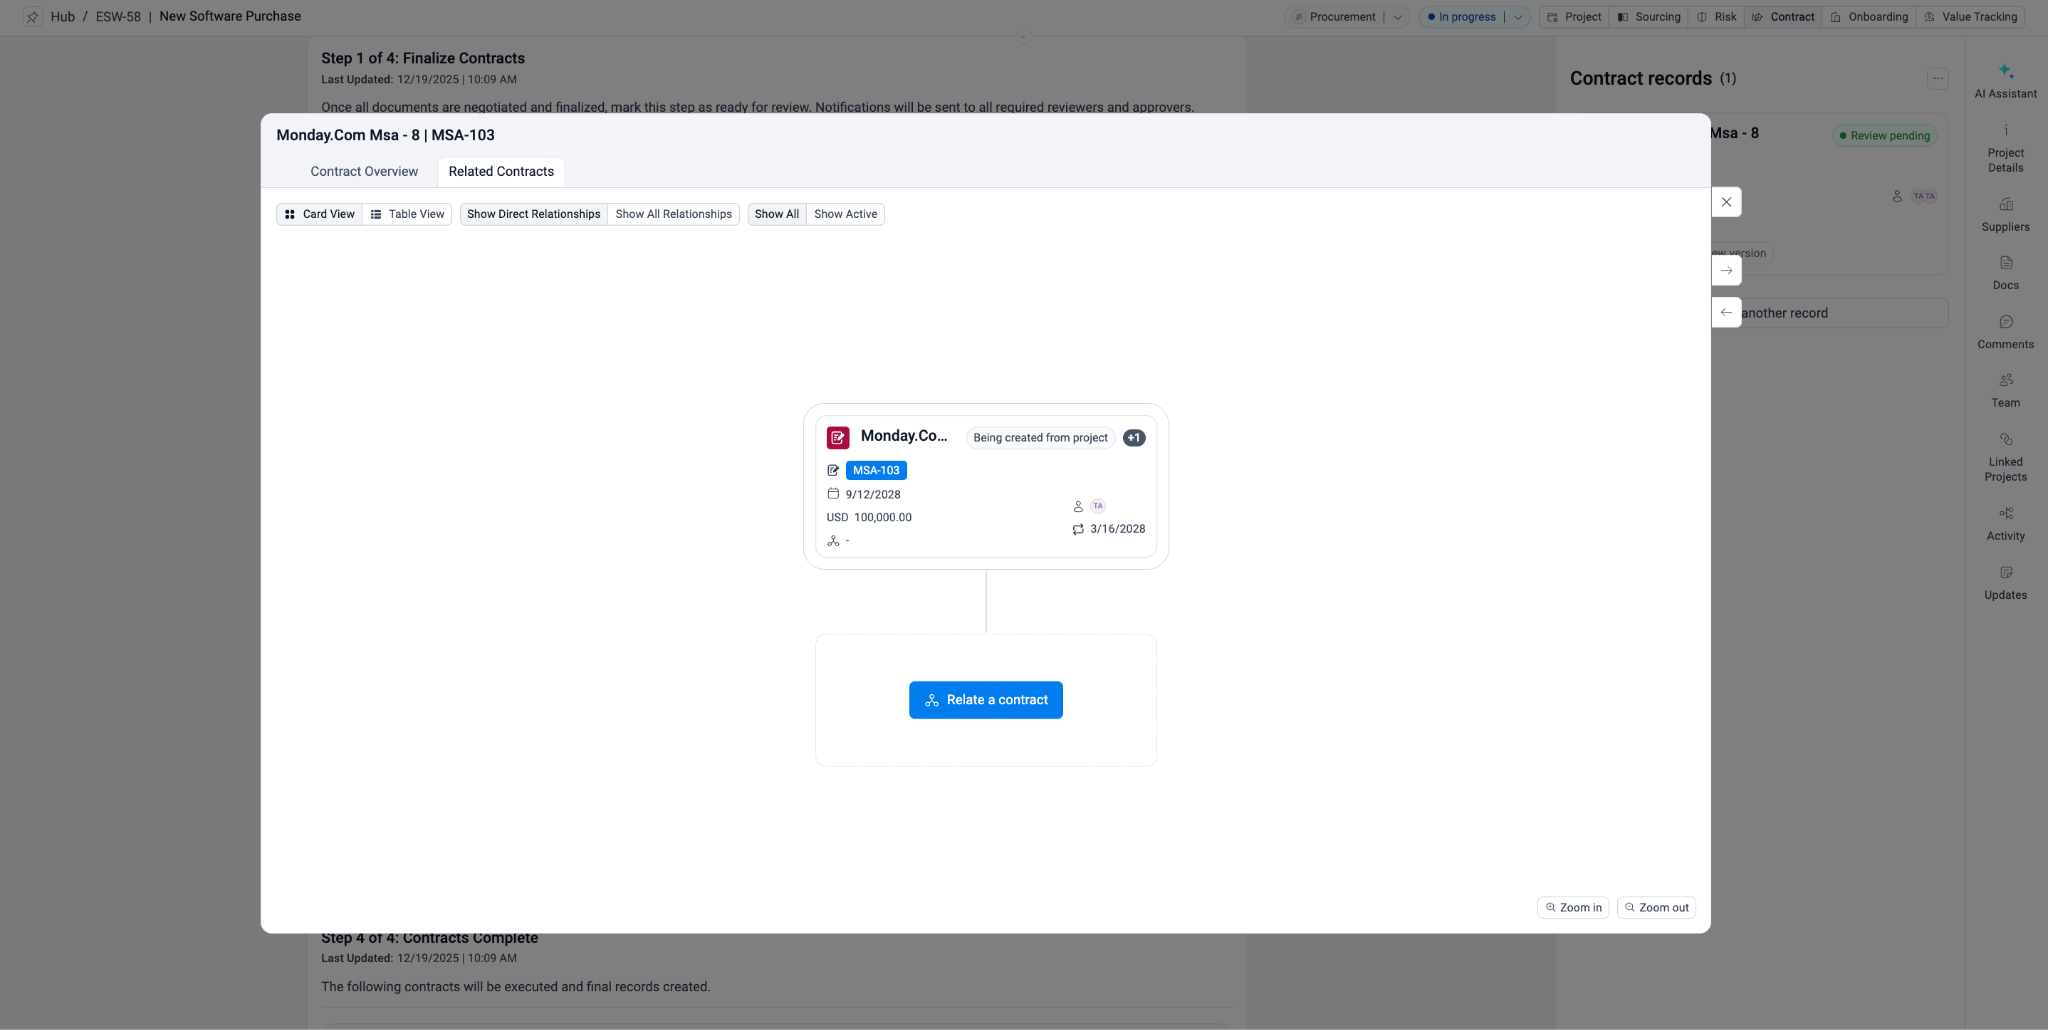Switch to Table View
2048x1030 pixels.
[x=407, y=214]
